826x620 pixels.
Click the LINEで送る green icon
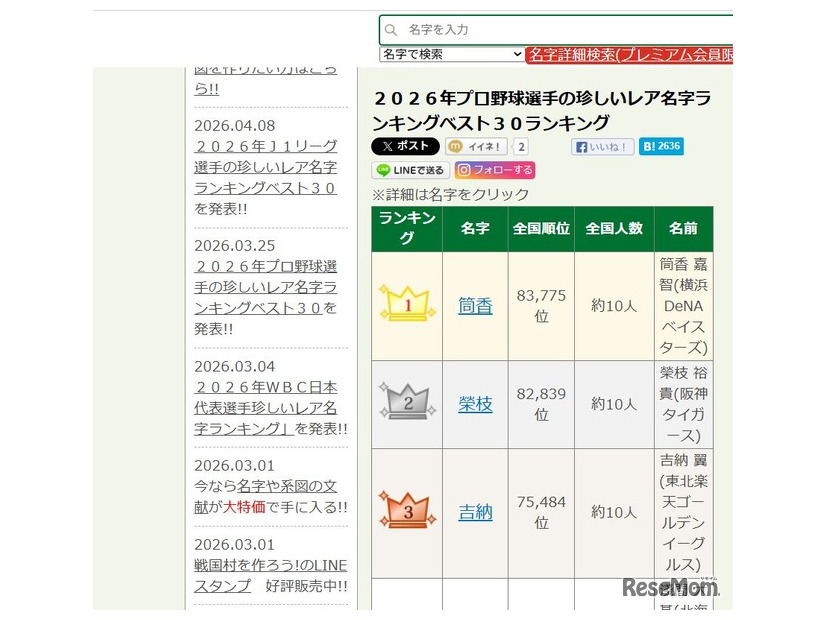tap(410, 170)
